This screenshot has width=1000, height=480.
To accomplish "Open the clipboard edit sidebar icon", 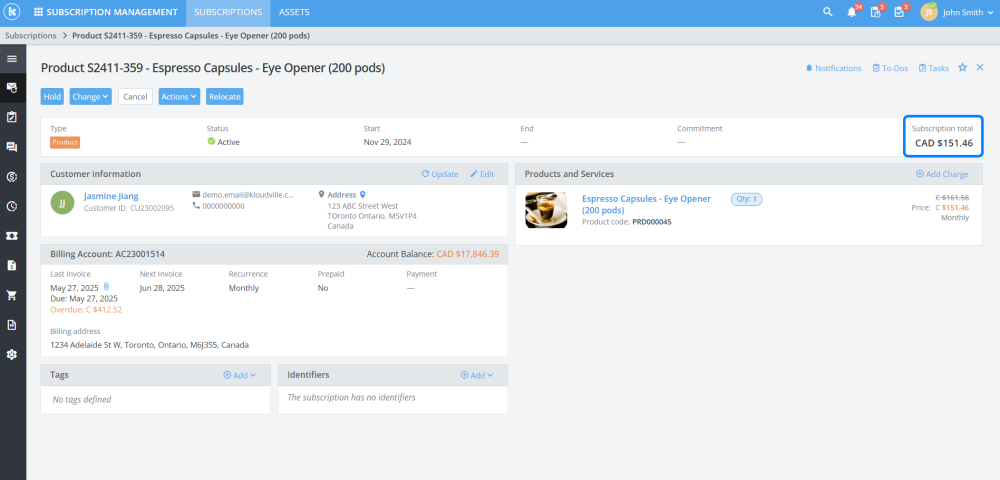I will coord(12,117).
